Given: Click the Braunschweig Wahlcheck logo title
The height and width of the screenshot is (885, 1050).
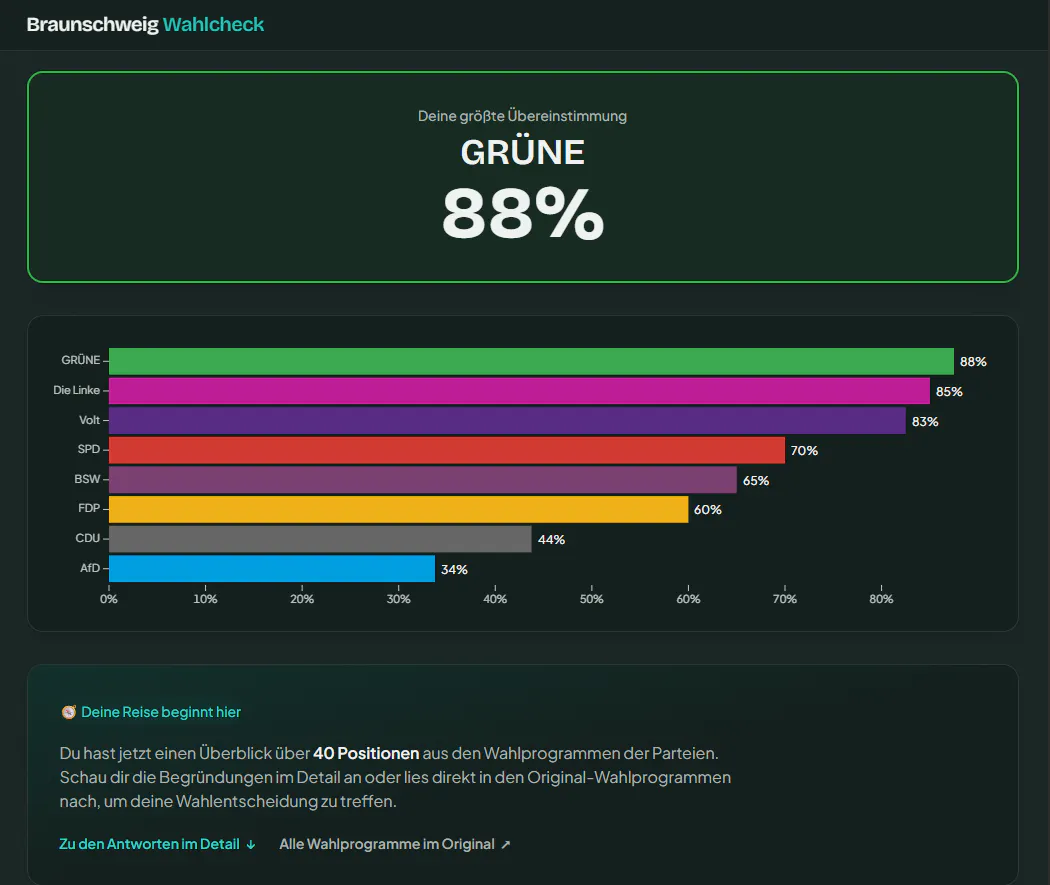Looking at the screenshot, I should 145,25.
